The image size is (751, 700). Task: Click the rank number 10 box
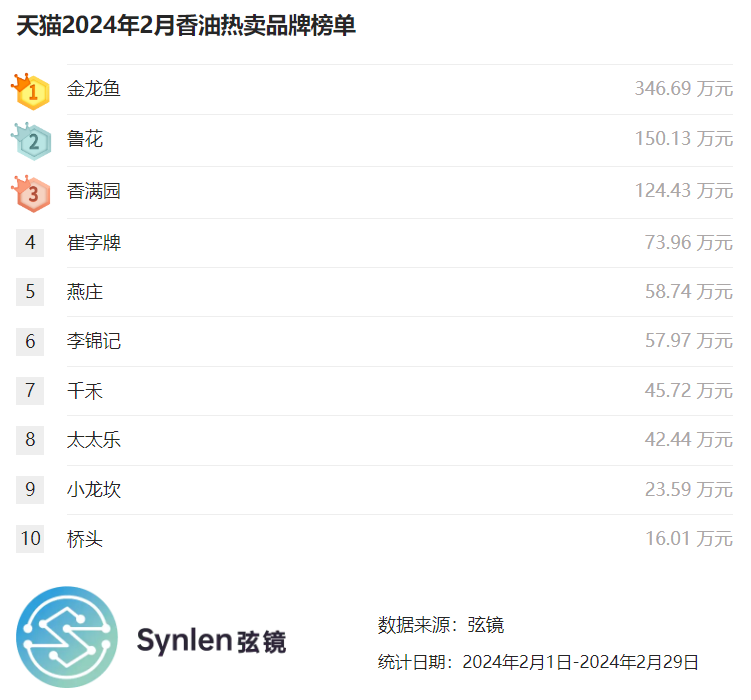coord(30,539)
